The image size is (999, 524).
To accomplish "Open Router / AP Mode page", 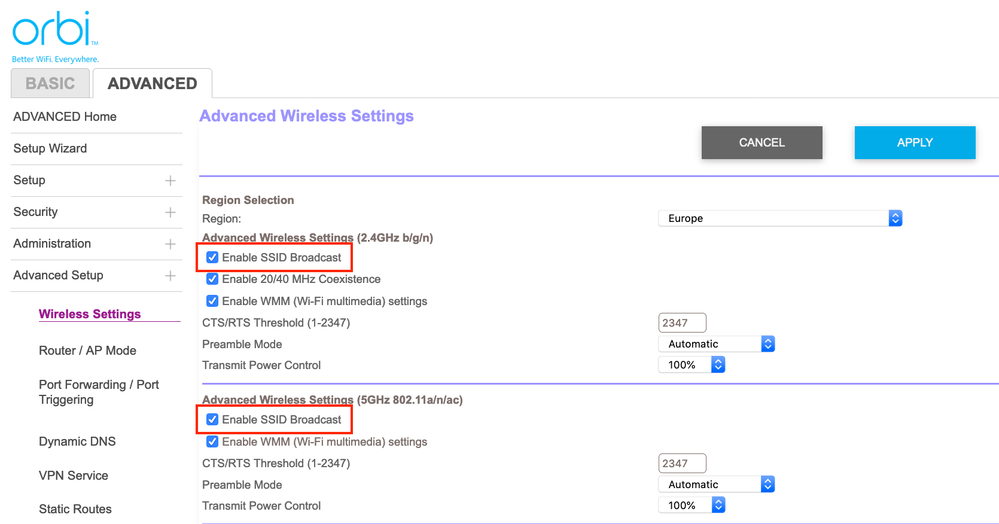I will tap(88, 351).
